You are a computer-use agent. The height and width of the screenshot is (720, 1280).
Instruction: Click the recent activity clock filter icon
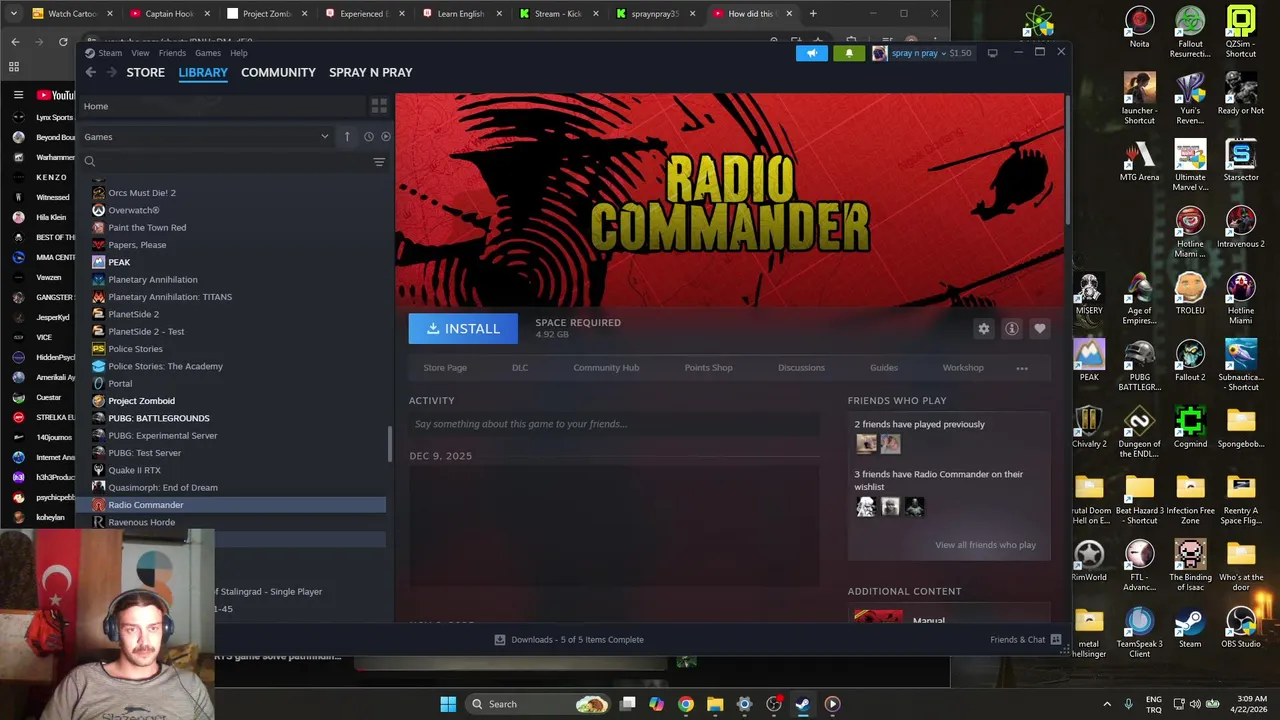pyautogui.click(x=368, y=136)
